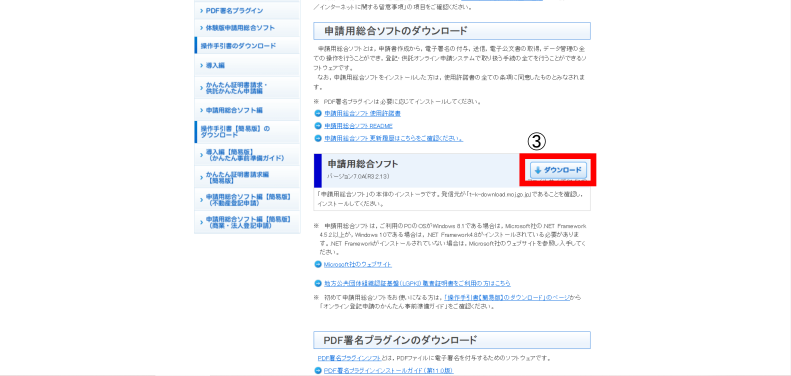Expand the 導入編 sidebar chevron
Screen dimensions: 791x376
pos(201,66)
